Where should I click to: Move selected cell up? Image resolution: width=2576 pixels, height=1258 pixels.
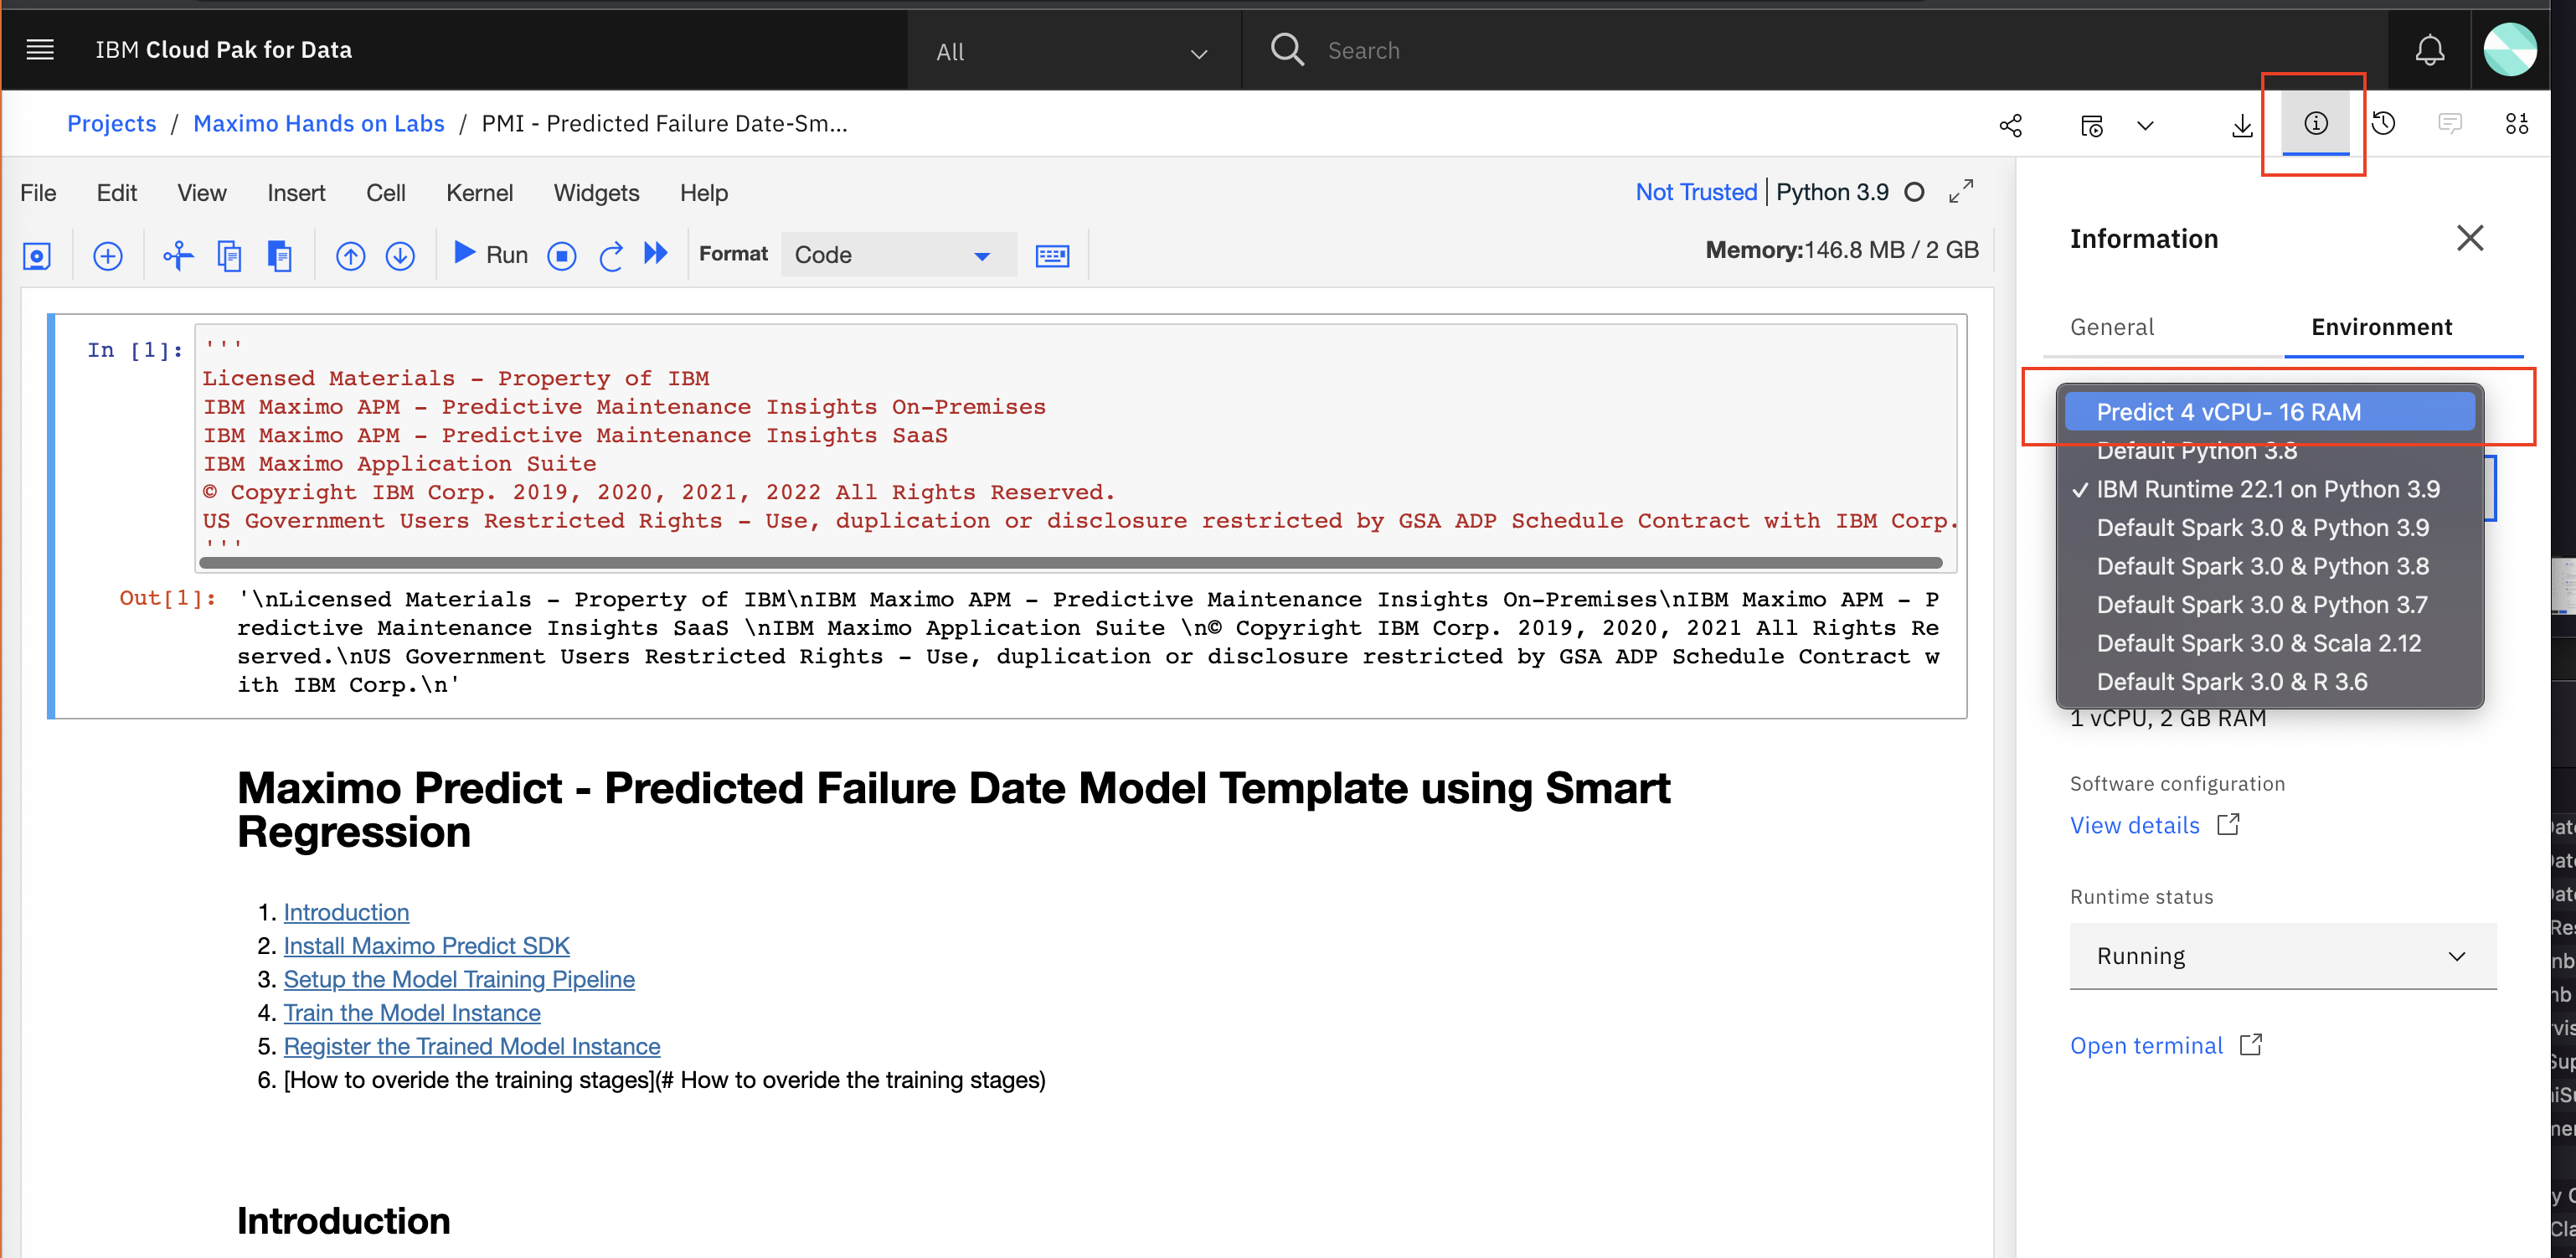pyautogui.click(x=350, y=256)
